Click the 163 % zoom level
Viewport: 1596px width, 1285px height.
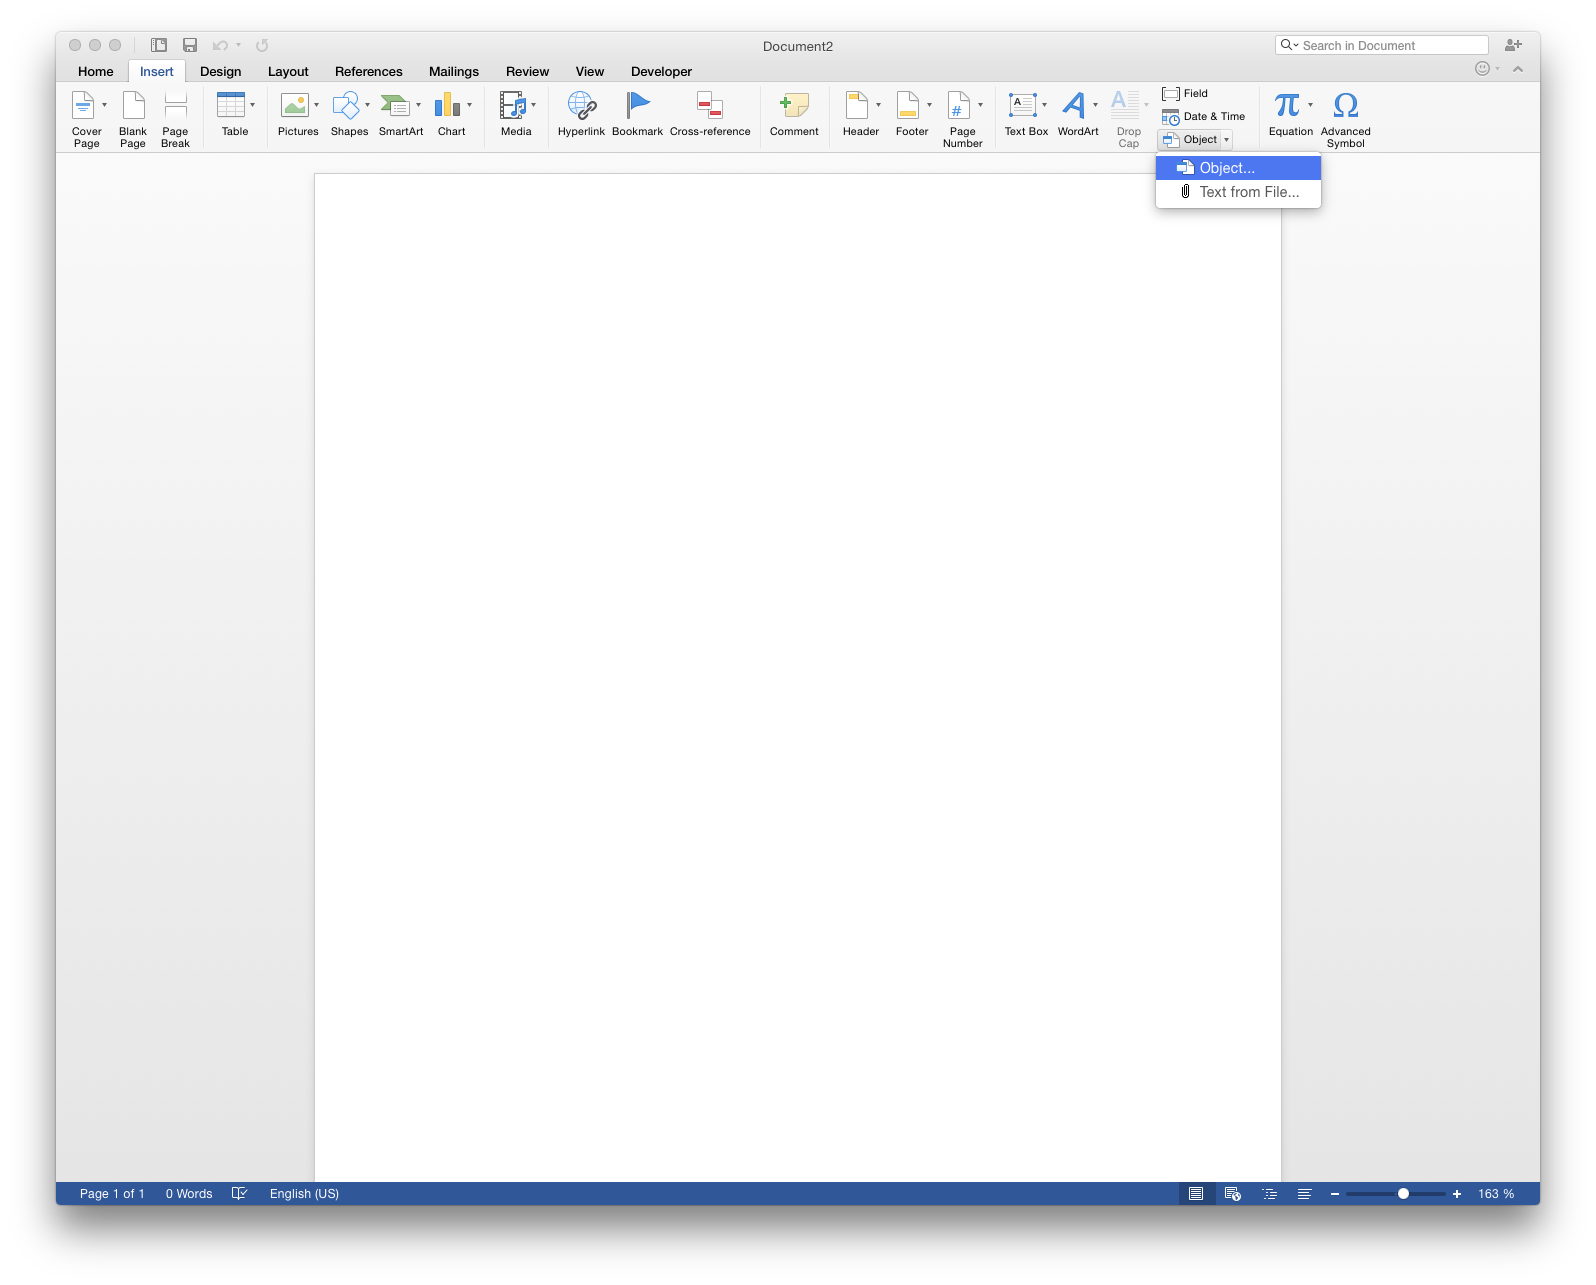pyautogui.click(x=1496, y=1194)
